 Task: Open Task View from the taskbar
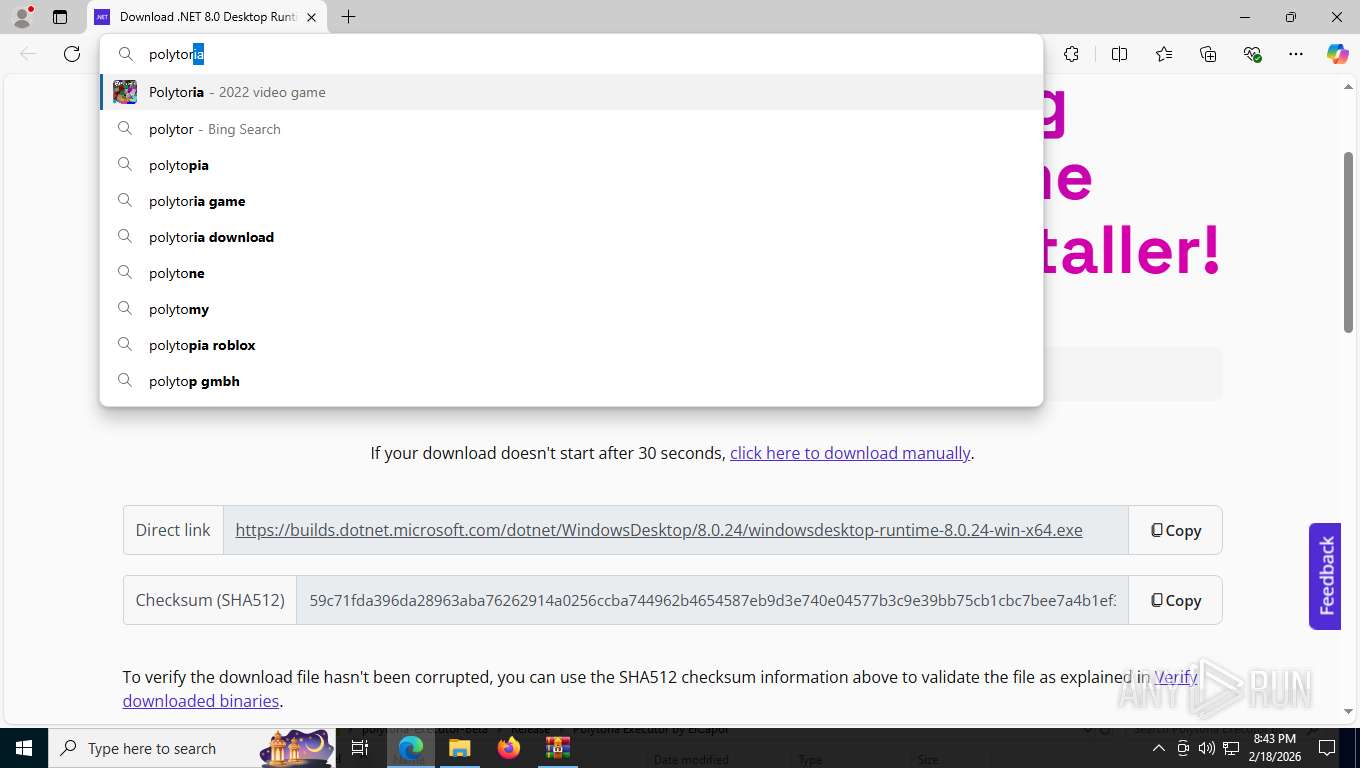360,748
